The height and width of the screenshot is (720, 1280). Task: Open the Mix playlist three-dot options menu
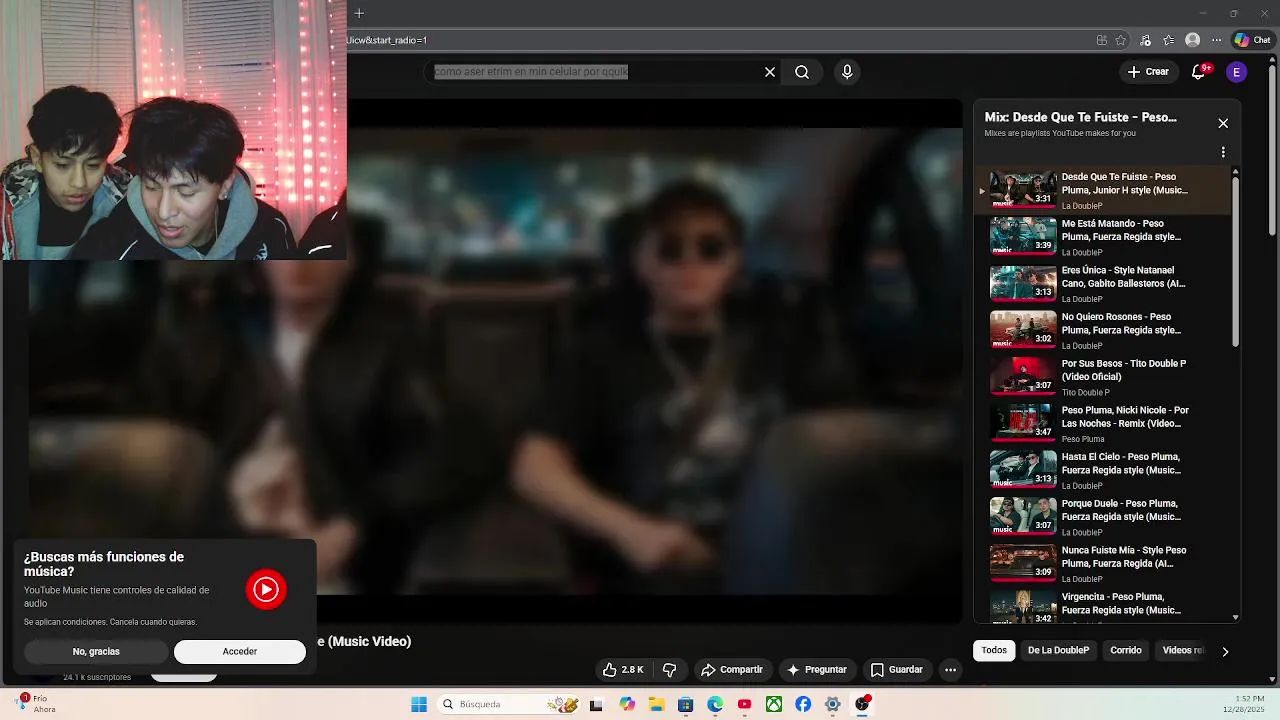point(1223,153)
